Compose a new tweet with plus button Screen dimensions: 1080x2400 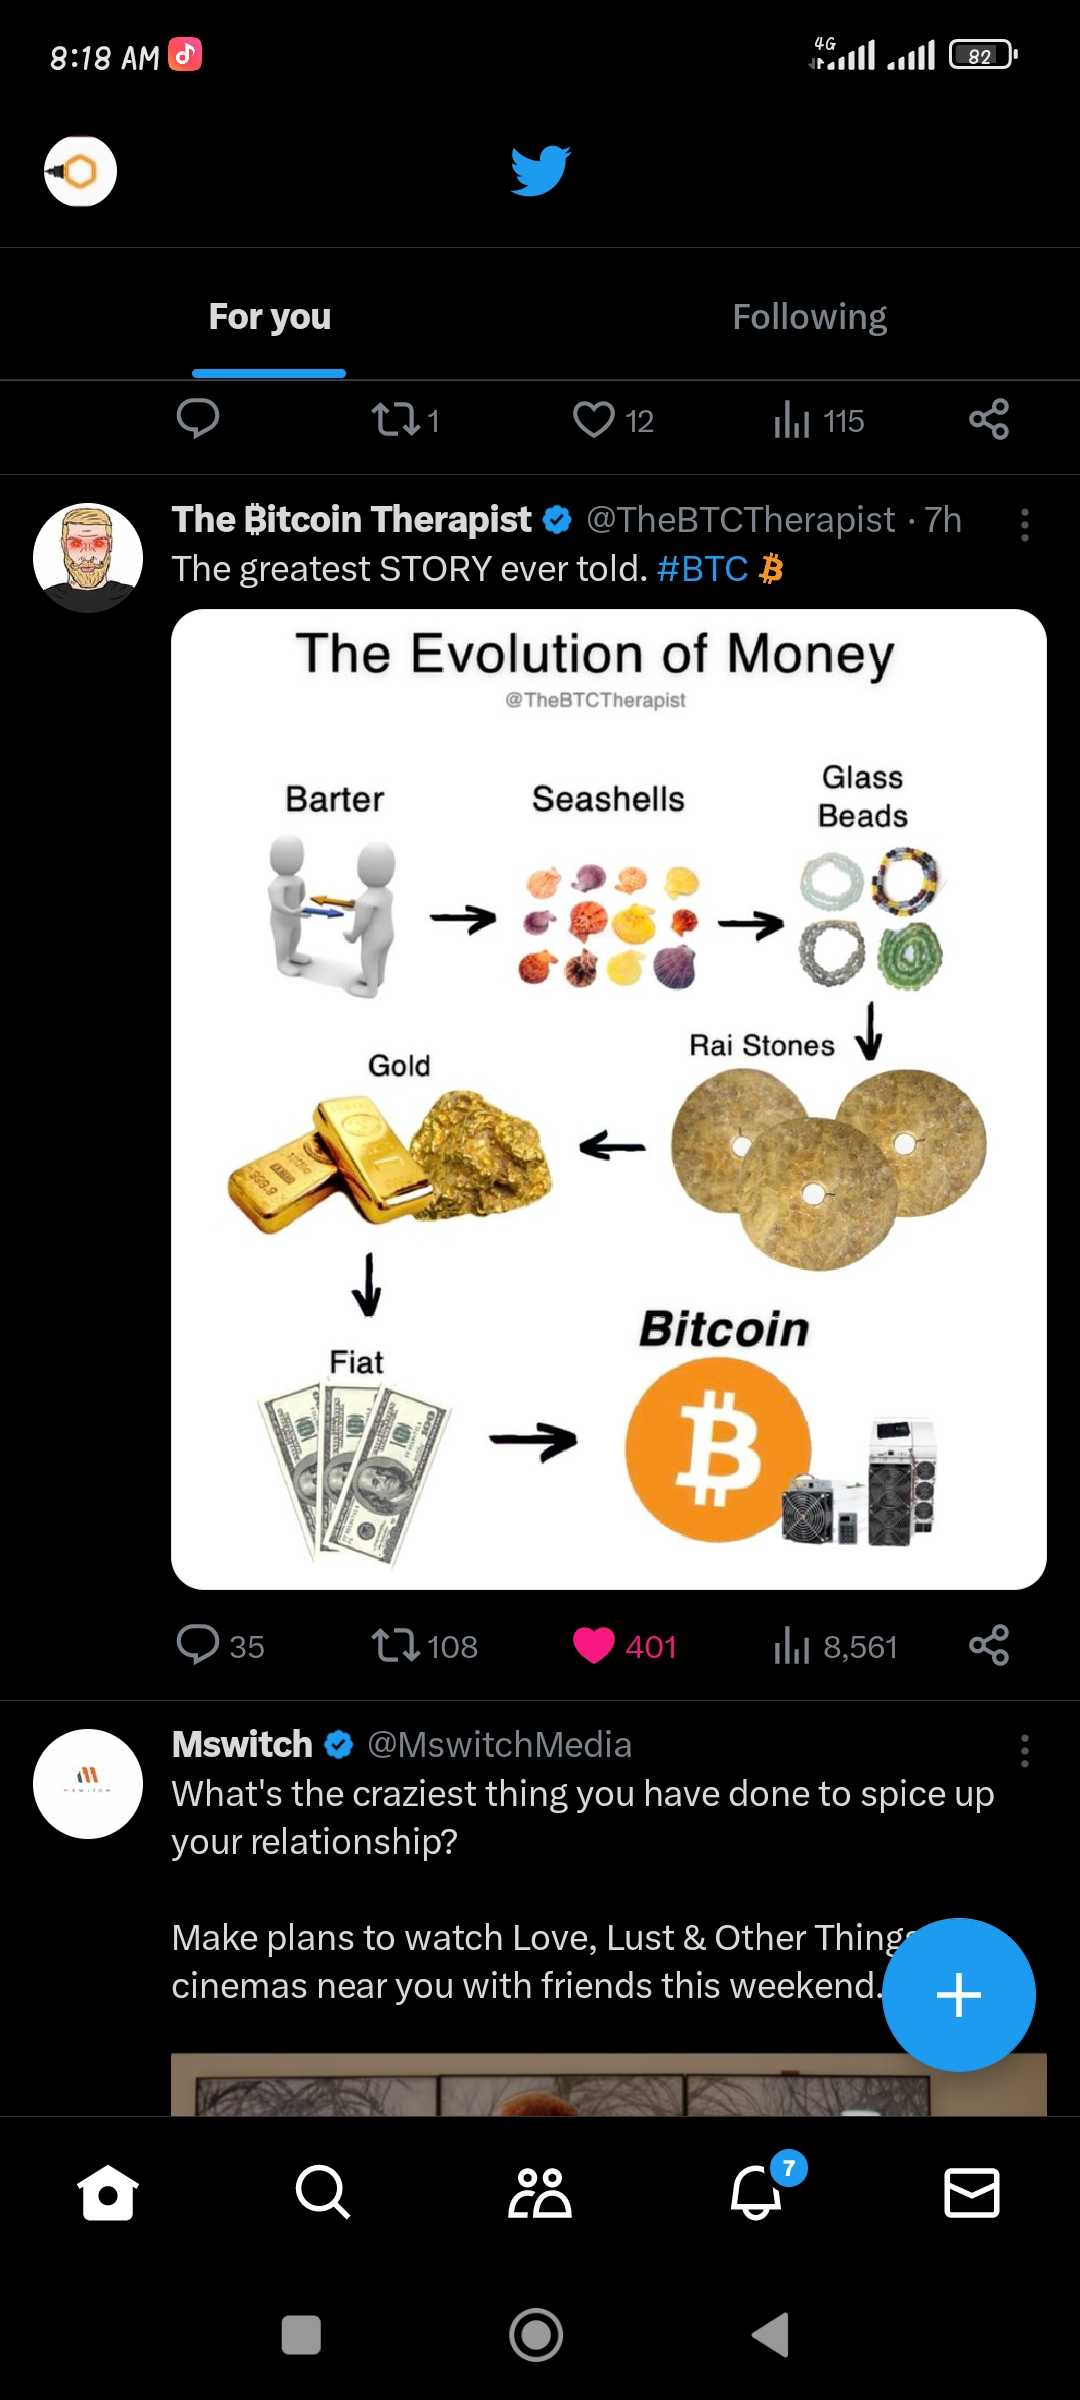click(958, 1994)
